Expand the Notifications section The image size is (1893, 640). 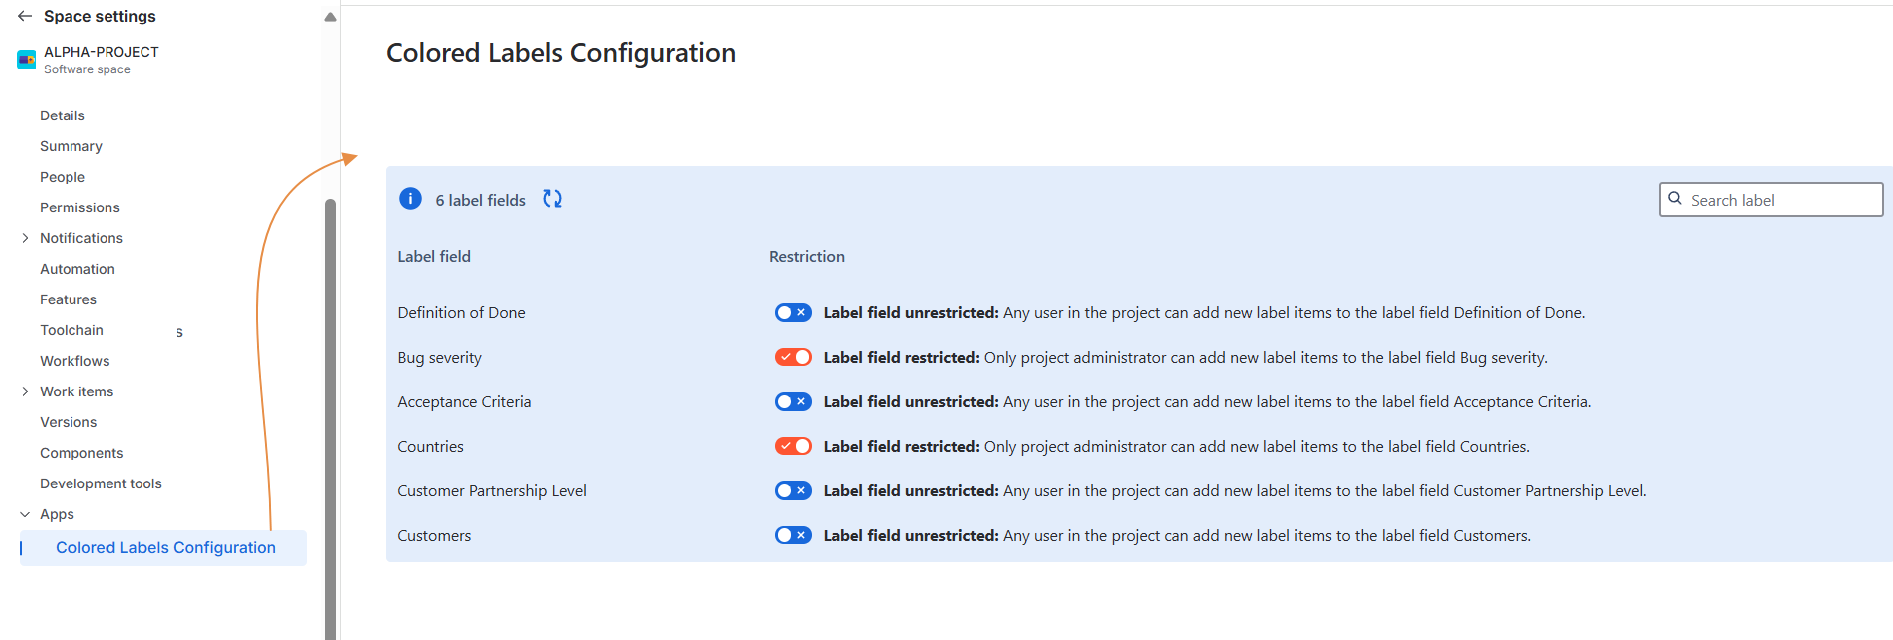[26, 238]
